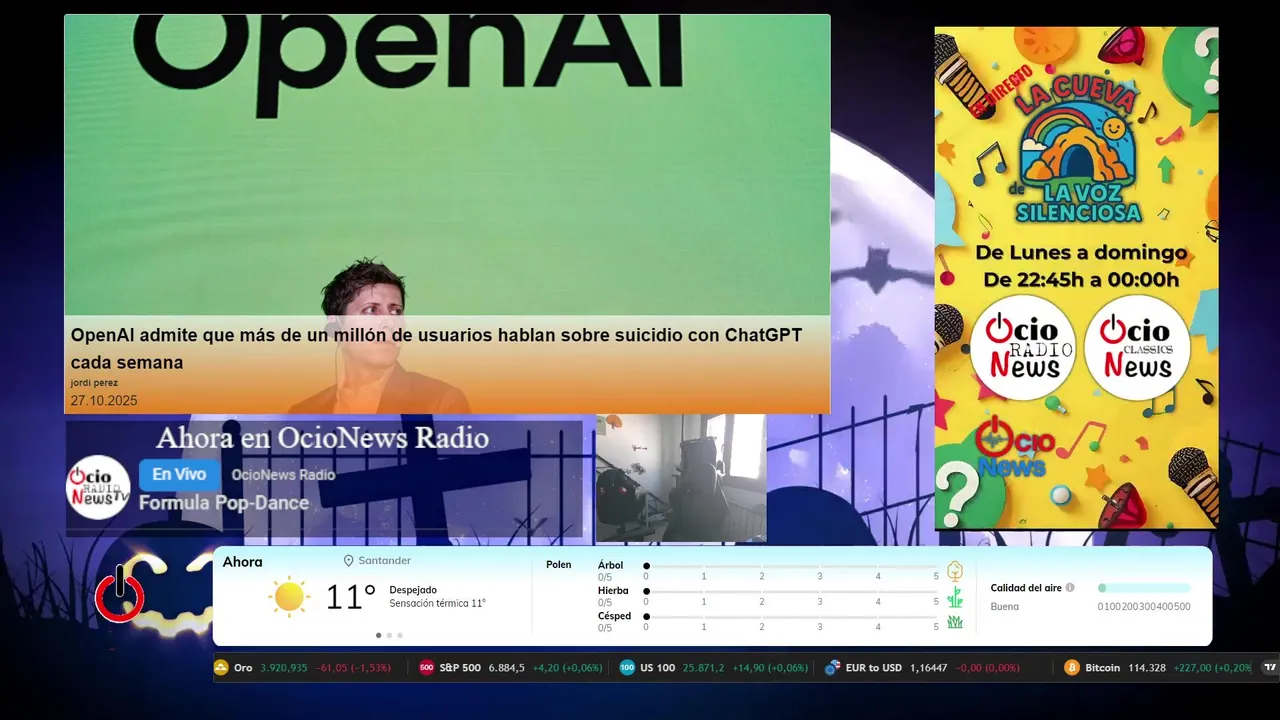1280x720 pixels.
Task: Click the Oro gold ticker icon
Action: (x=221, y=667)
